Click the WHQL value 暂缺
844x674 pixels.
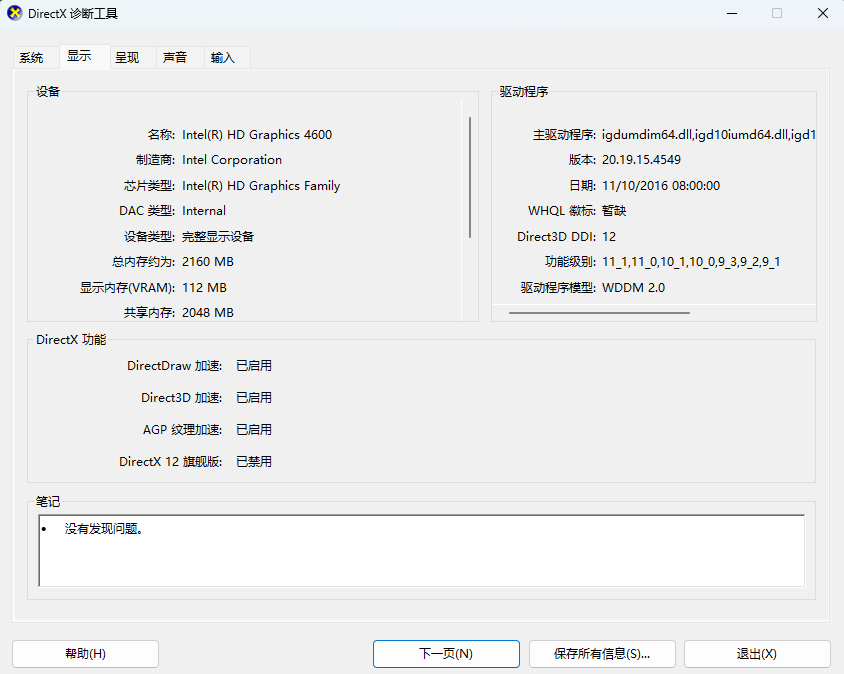click(x=614, y=211)
